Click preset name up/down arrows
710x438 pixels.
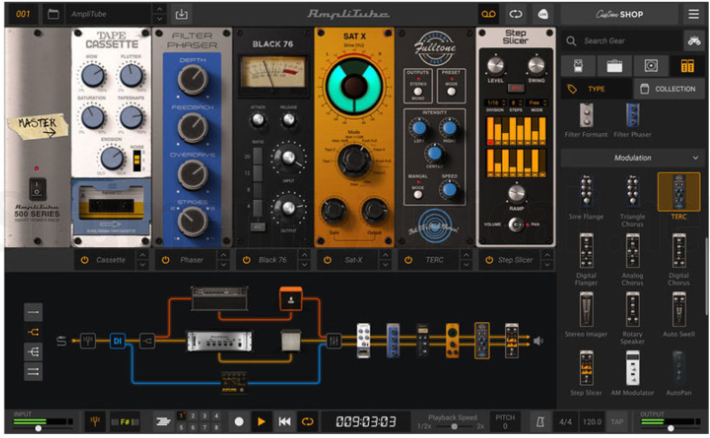(x=159, y=14)
